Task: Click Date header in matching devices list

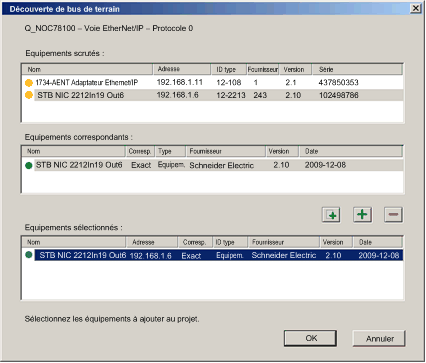Action: point(351,151)
